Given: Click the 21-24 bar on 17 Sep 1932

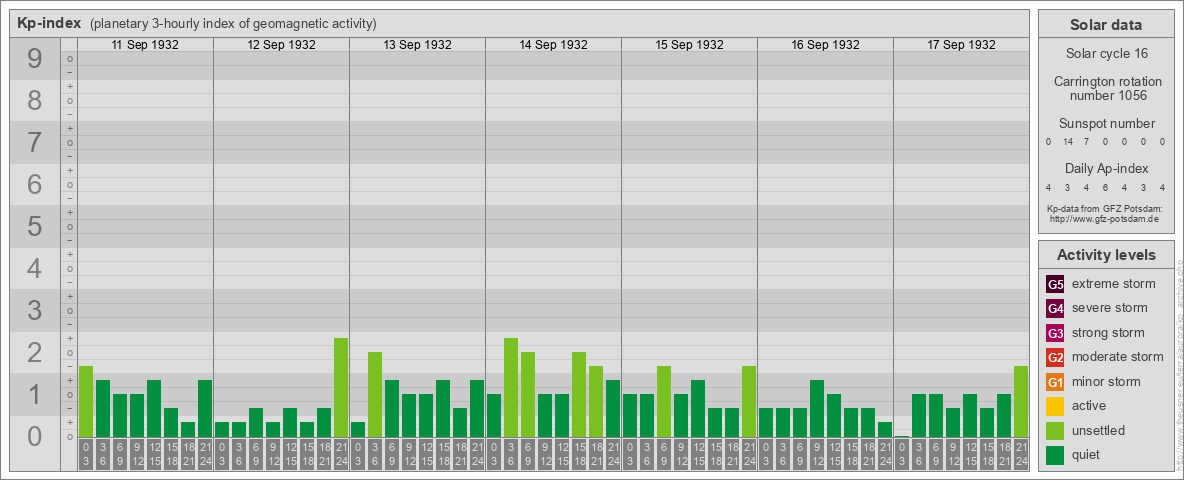Looking at the screenshot, I should tap(1021, 402).
